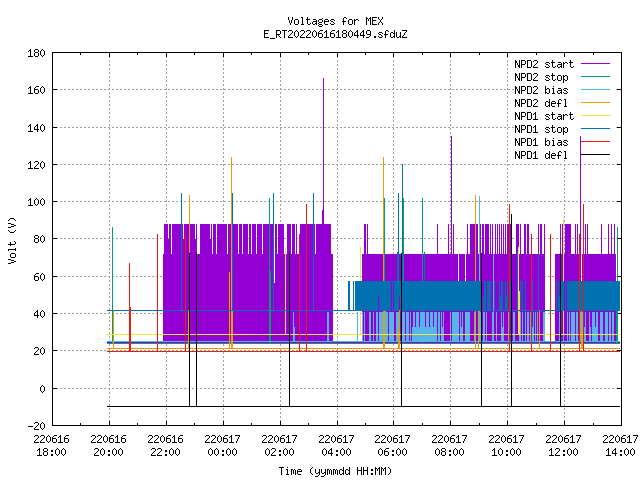This screenshot has height=480, width=640.
Task: Click the purple NPD2 start legend line
Action: tap(595, 64)
